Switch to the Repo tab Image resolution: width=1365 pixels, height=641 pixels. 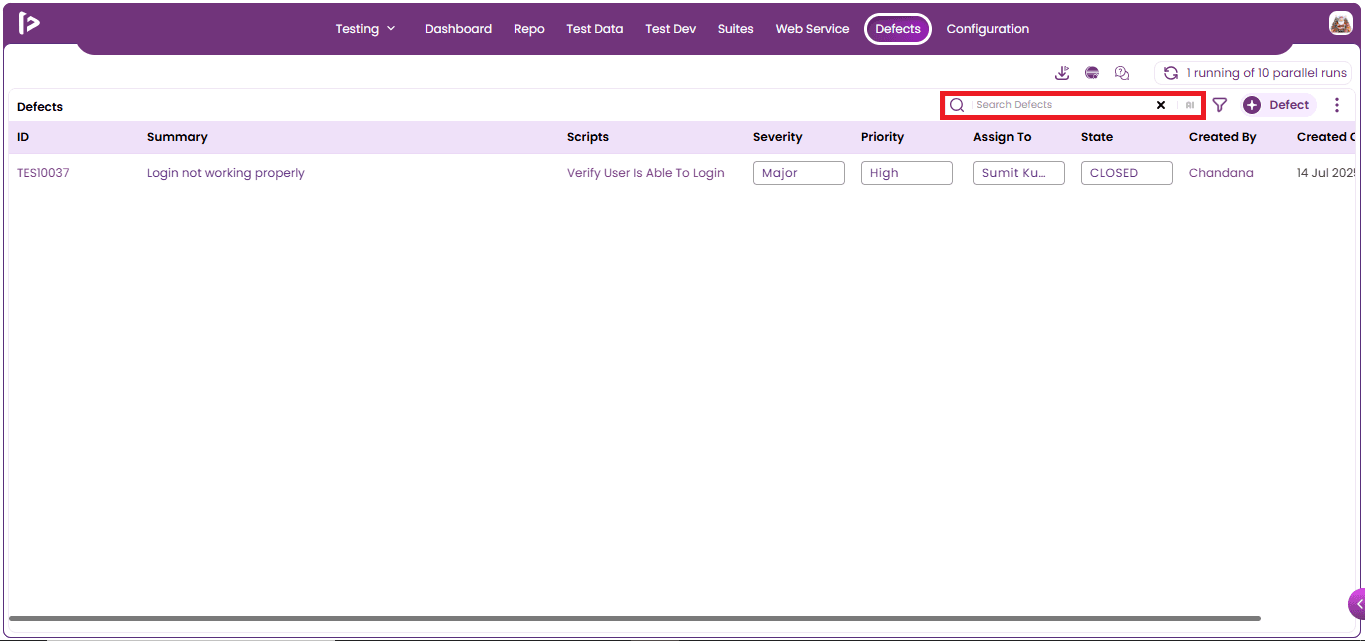pyautogui.click(x=529, y=29)
